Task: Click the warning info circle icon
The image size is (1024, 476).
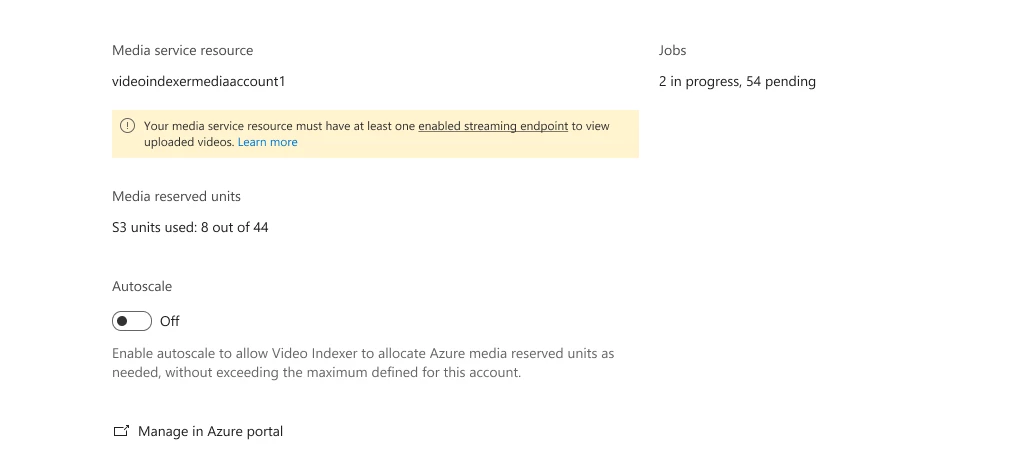Action: [x=128, y=125]
